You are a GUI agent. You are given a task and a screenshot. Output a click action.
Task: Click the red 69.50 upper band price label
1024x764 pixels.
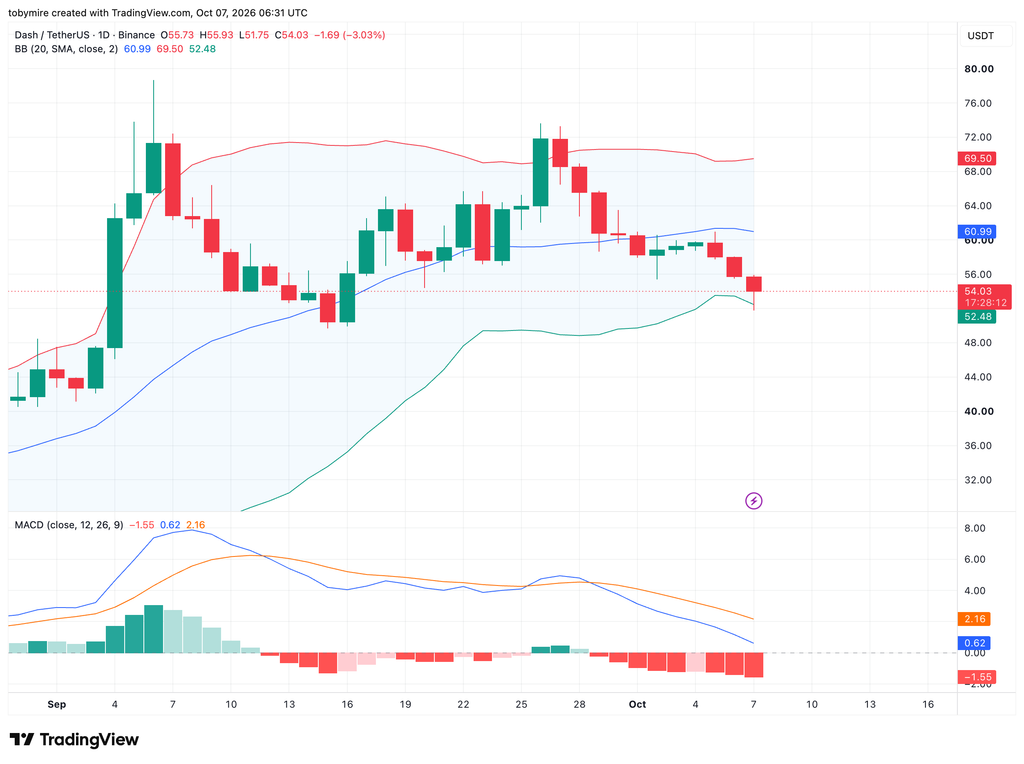click(978, 158)
